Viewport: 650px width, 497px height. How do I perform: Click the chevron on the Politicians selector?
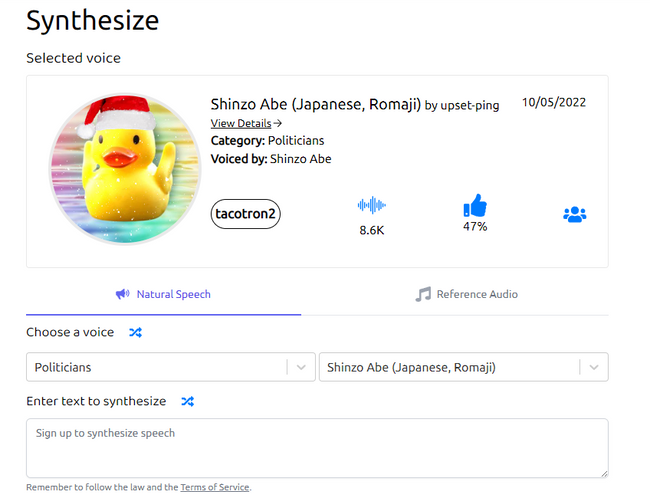(x=301, y=367)
